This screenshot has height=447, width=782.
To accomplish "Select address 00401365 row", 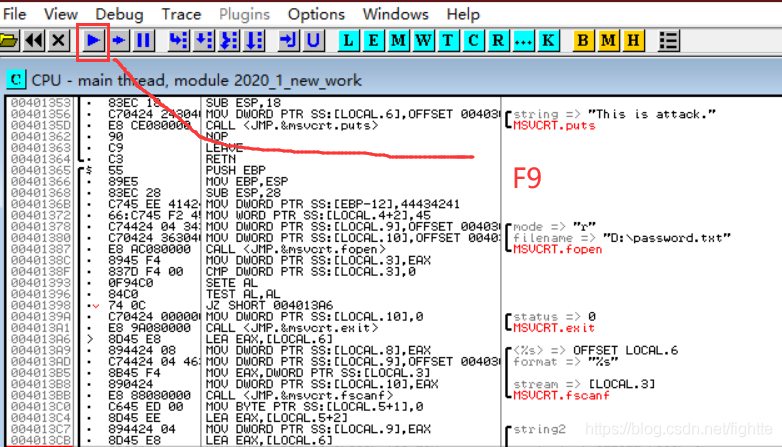I will (41, 170).
